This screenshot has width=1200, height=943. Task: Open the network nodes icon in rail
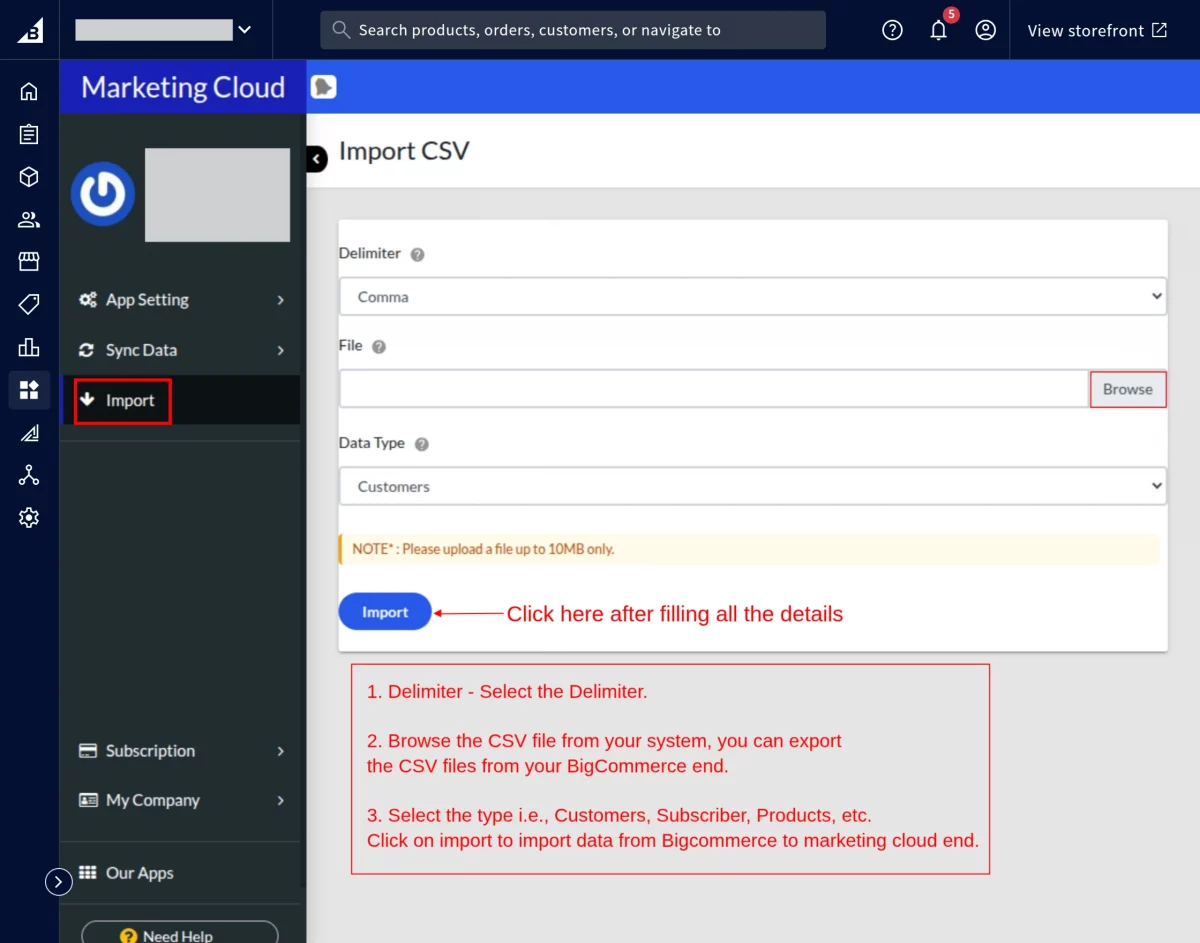point(29,475)
